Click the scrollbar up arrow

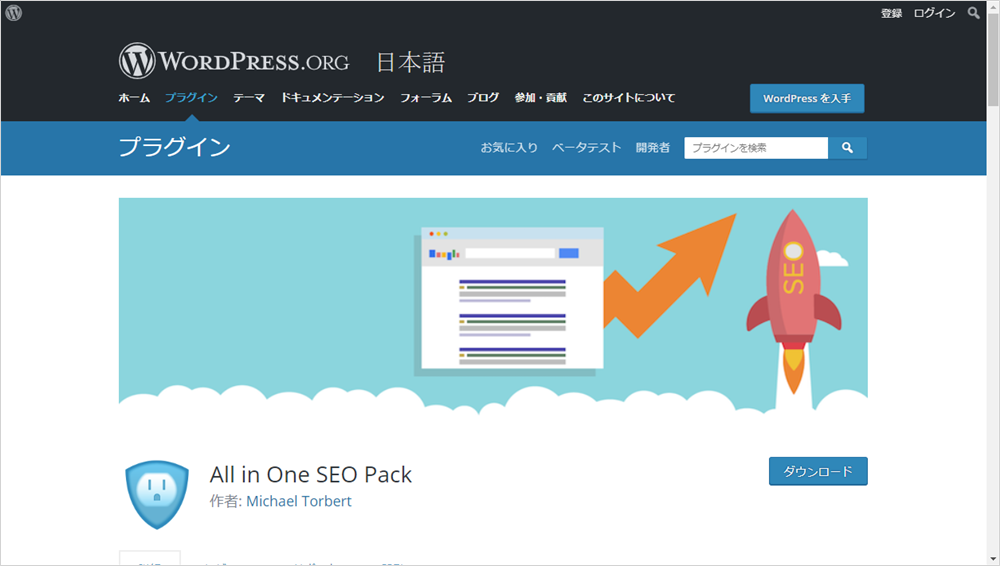(x=993, y=6)
